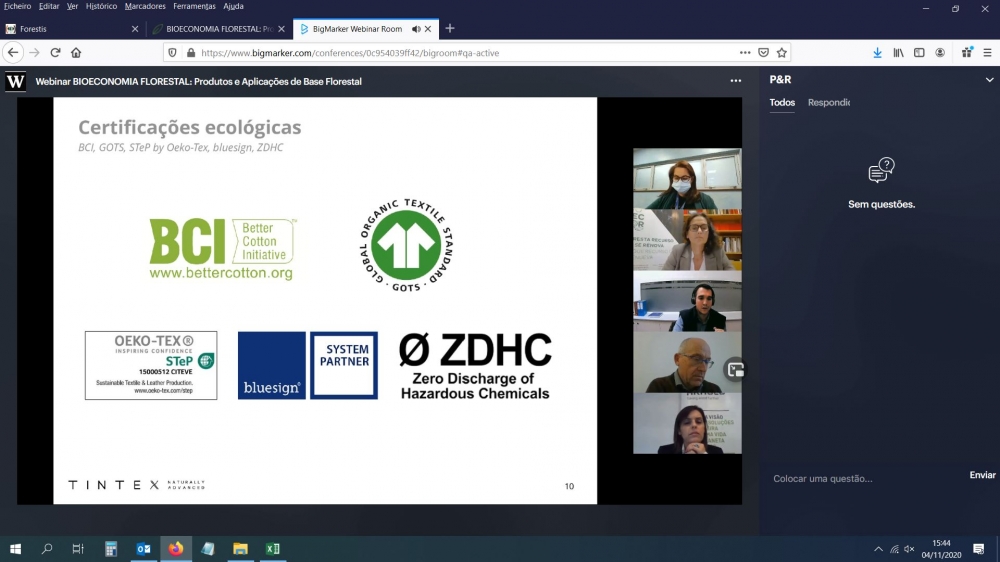This screenshot has height=562, width=1000.
Task: Open the clock and date 15:44
Action: coord(941,549)
